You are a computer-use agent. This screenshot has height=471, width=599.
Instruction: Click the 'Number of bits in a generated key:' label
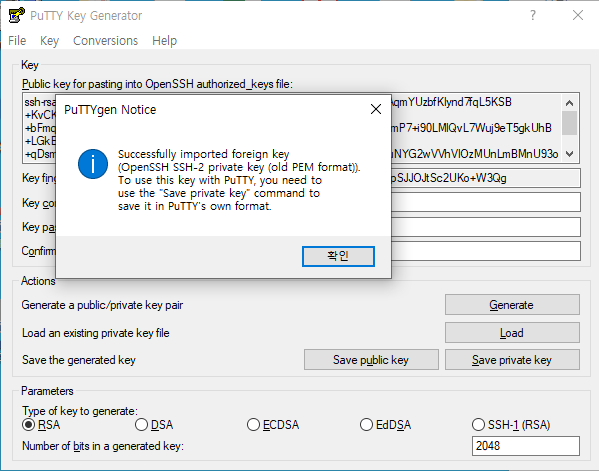pos(103,446)
